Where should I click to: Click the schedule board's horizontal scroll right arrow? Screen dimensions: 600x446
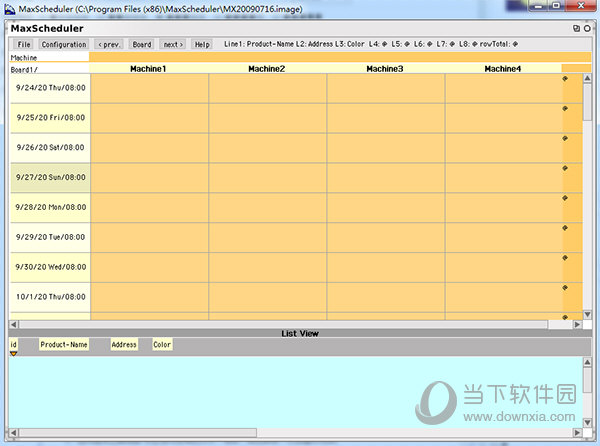tap(577, 324)
